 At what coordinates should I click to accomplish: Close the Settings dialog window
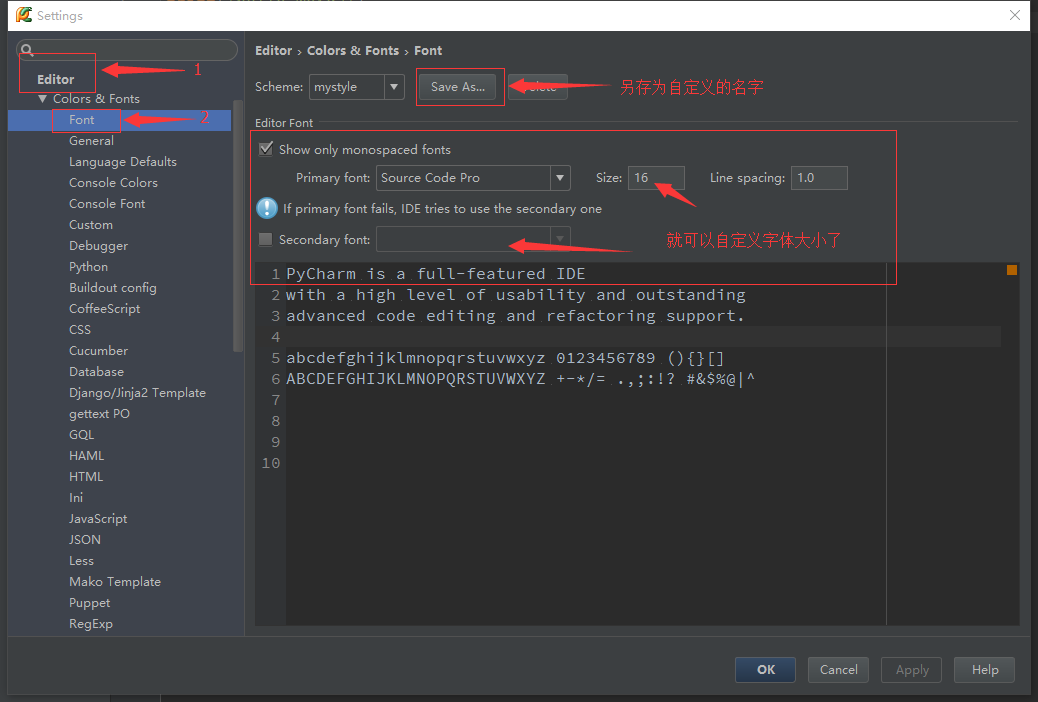(x=1014, y=15)
